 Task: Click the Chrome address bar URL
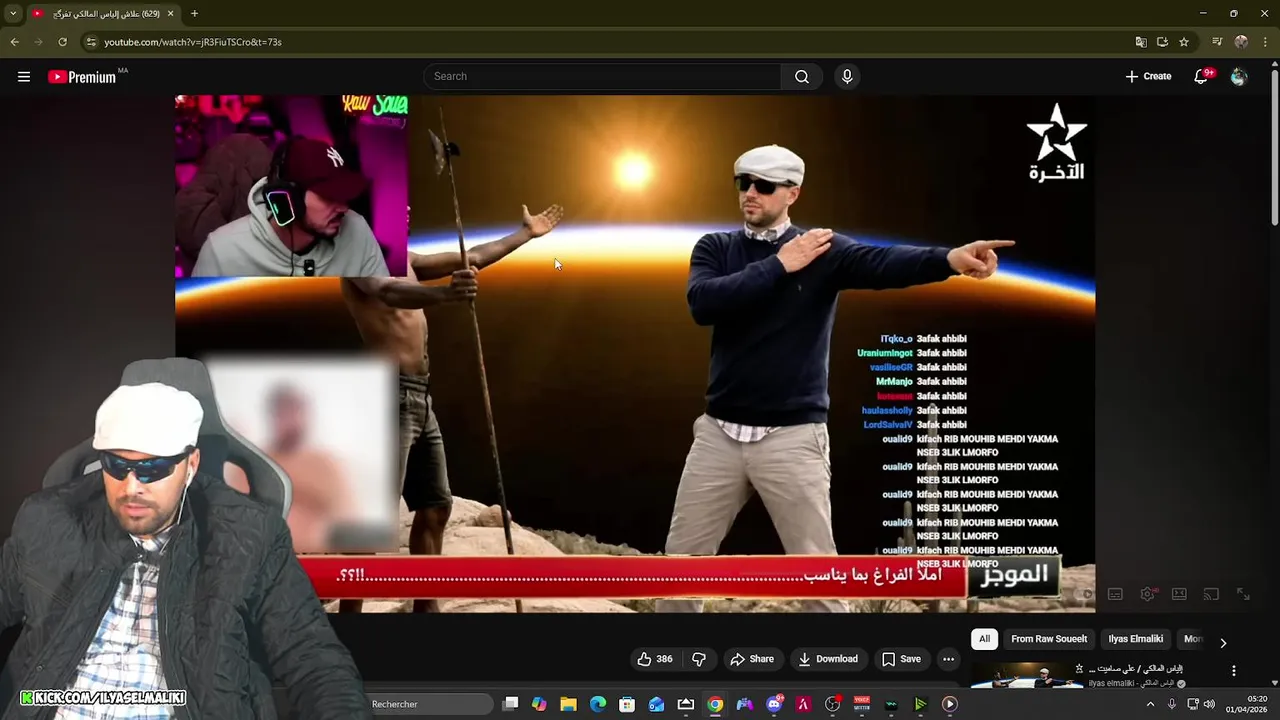coord(193,42)
